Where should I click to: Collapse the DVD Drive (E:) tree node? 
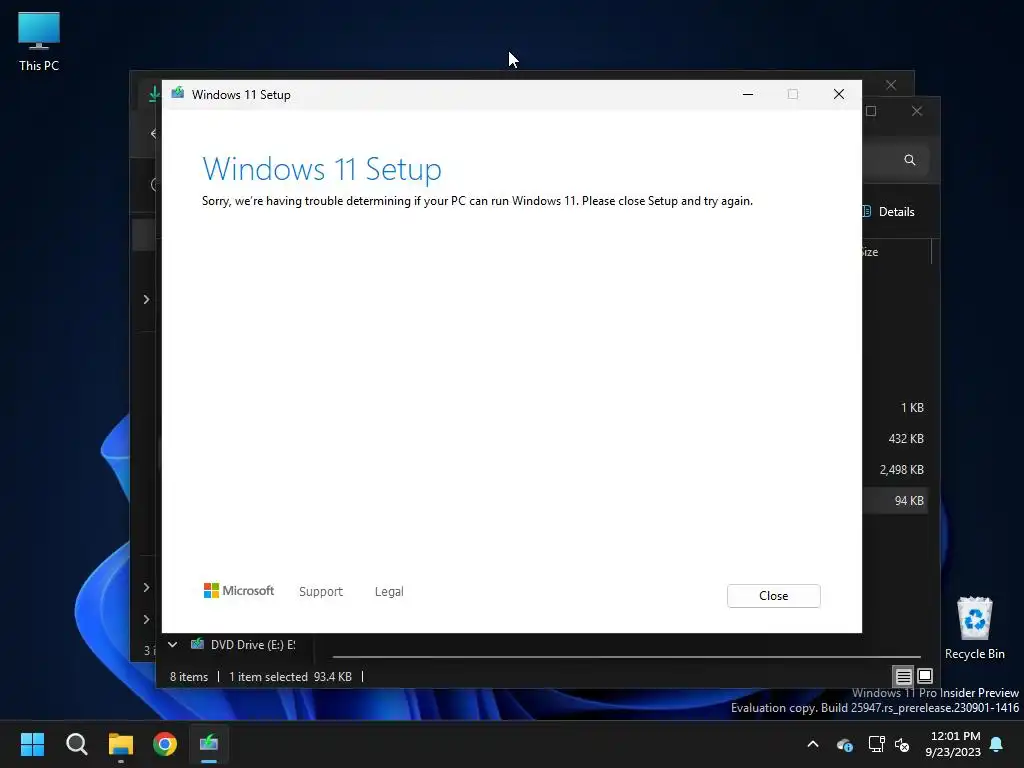click(172, 645)
